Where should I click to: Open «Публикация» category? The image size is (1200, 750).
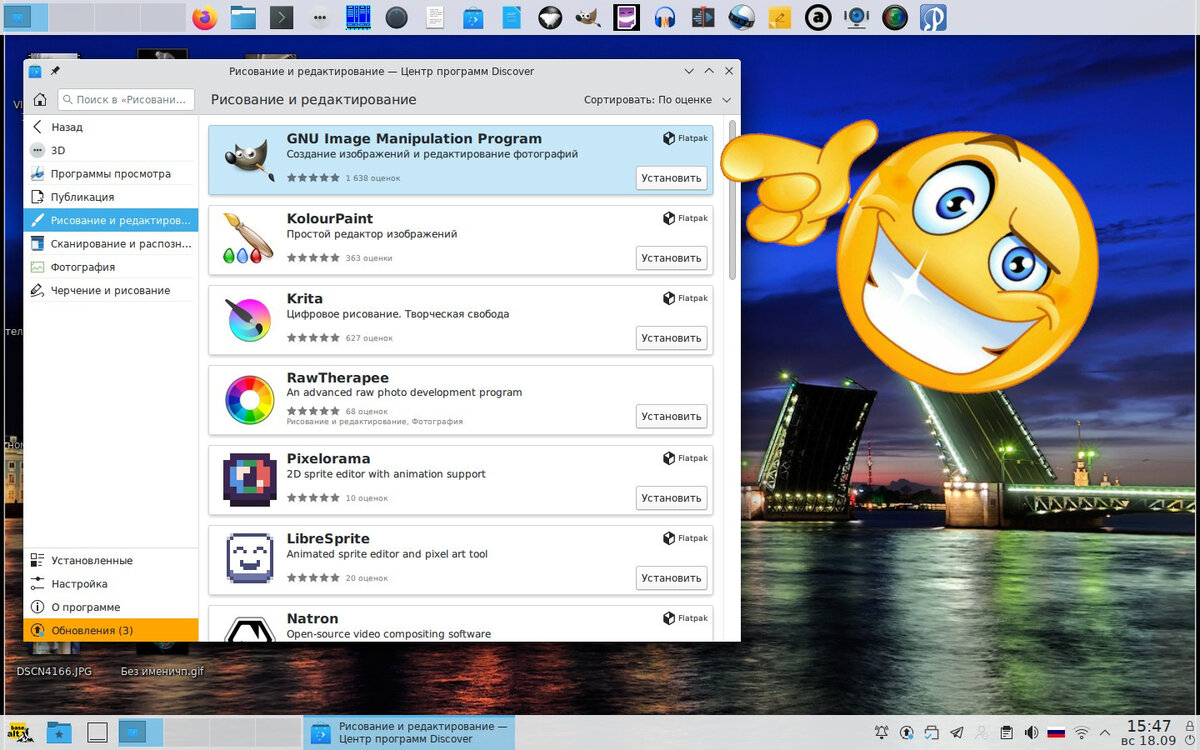(x=111, y=197)
